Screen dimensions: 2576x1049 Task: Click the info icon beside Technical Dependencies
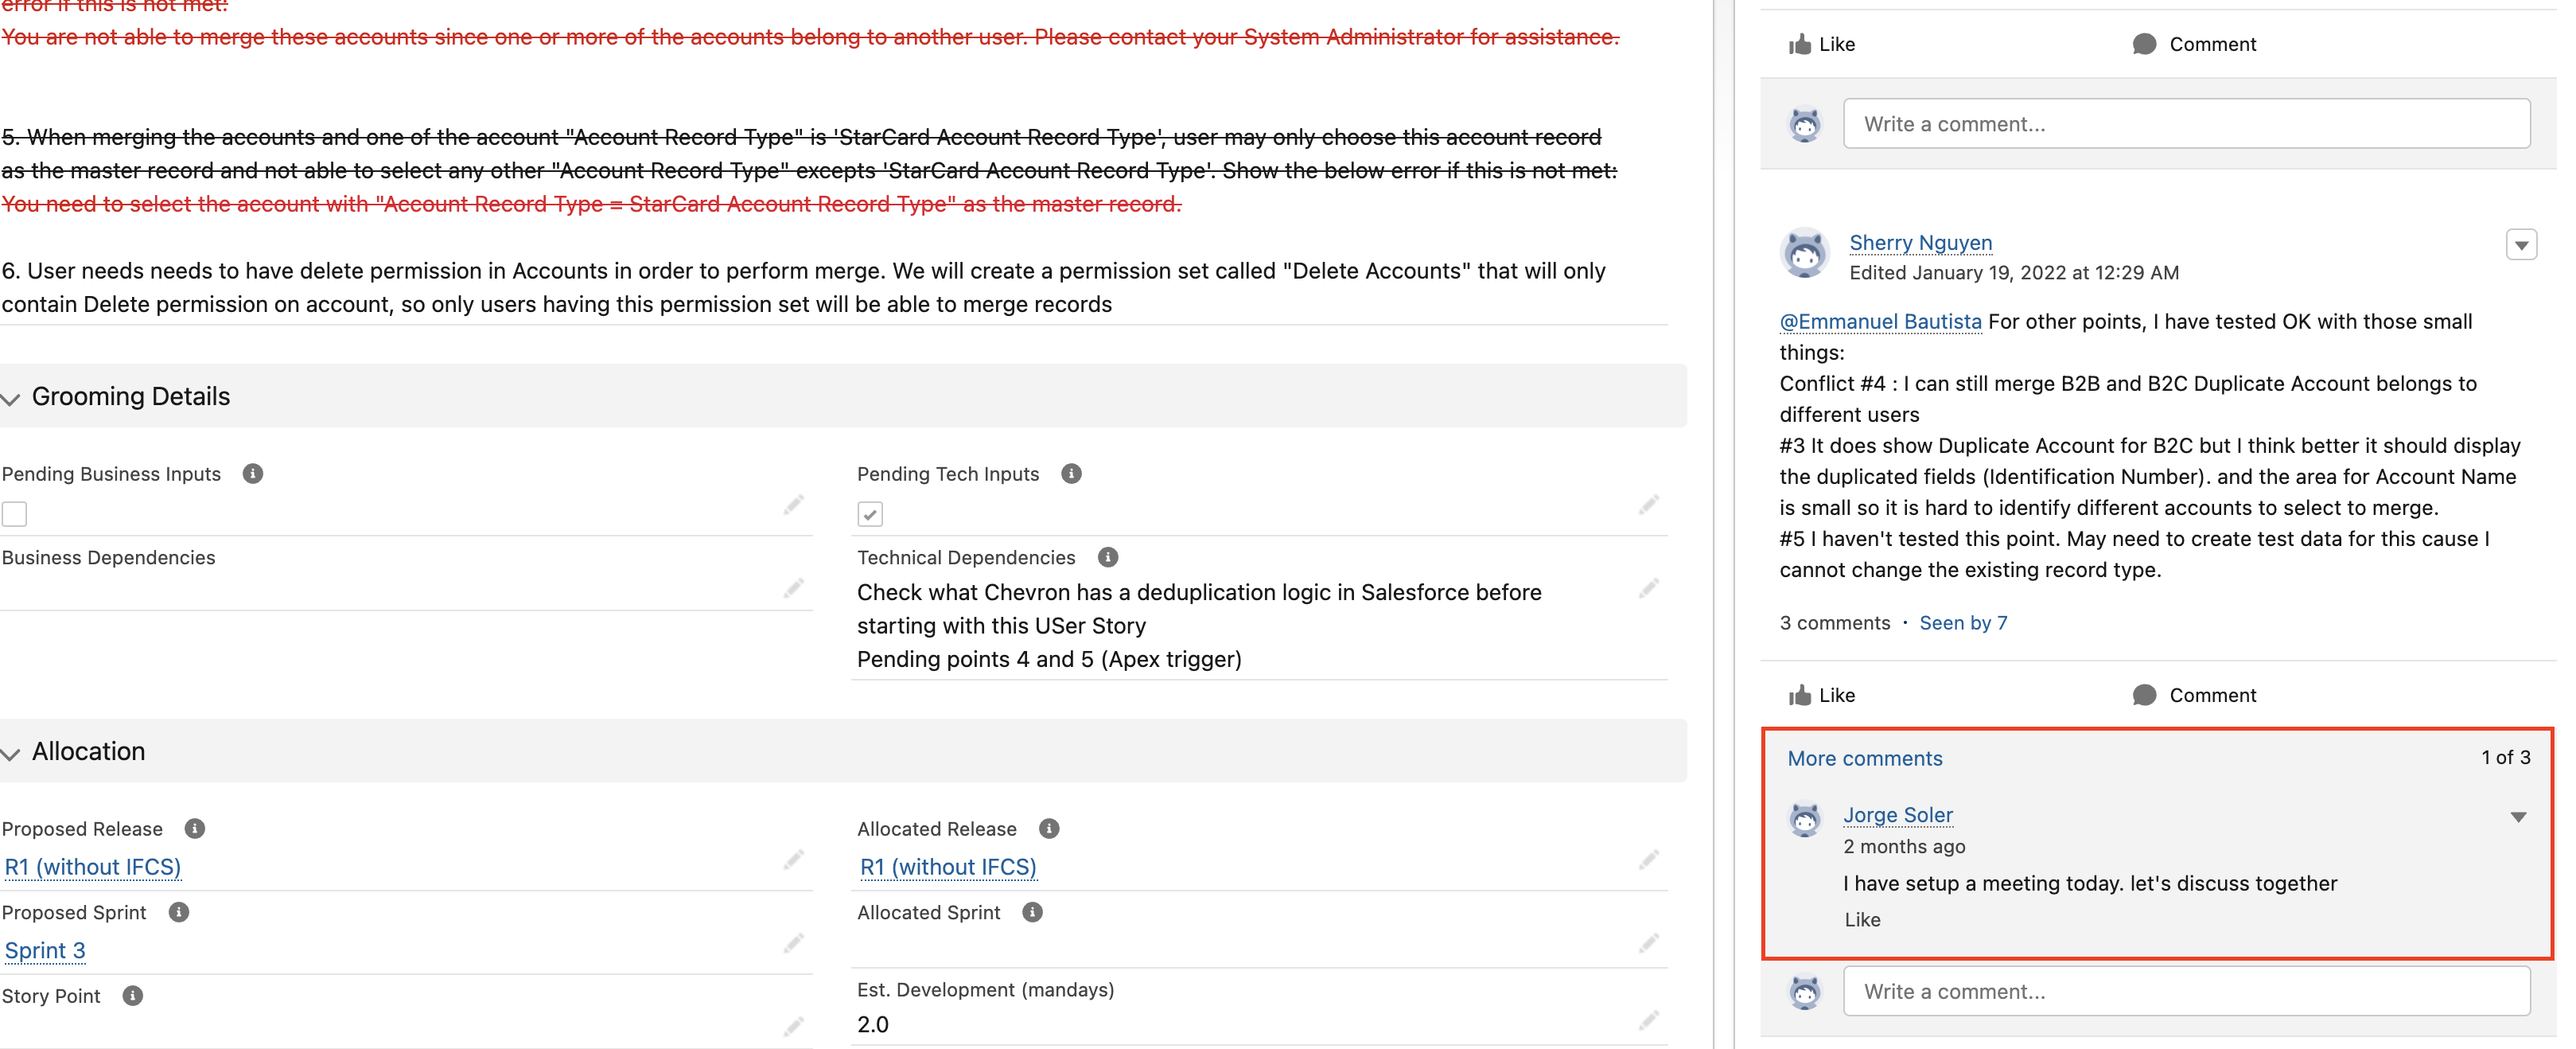coord(1107,557)
